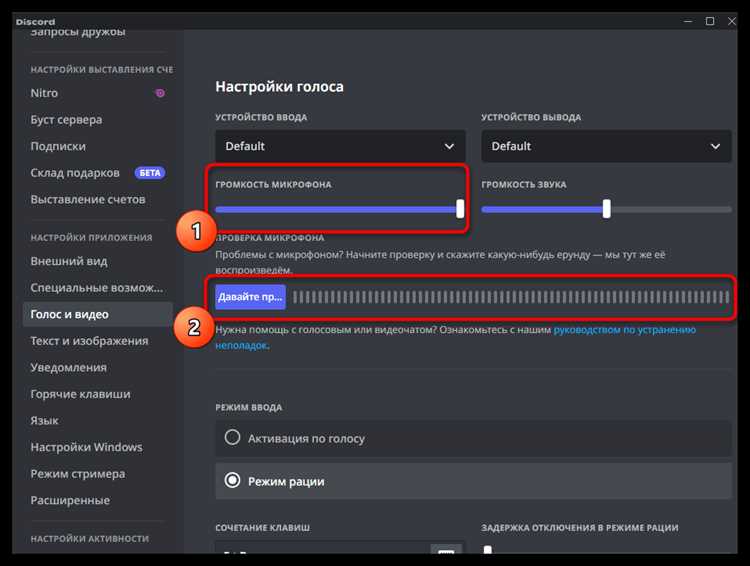Close the Discord window
This screenshot has height=566, width=750.
click(732, 21)
